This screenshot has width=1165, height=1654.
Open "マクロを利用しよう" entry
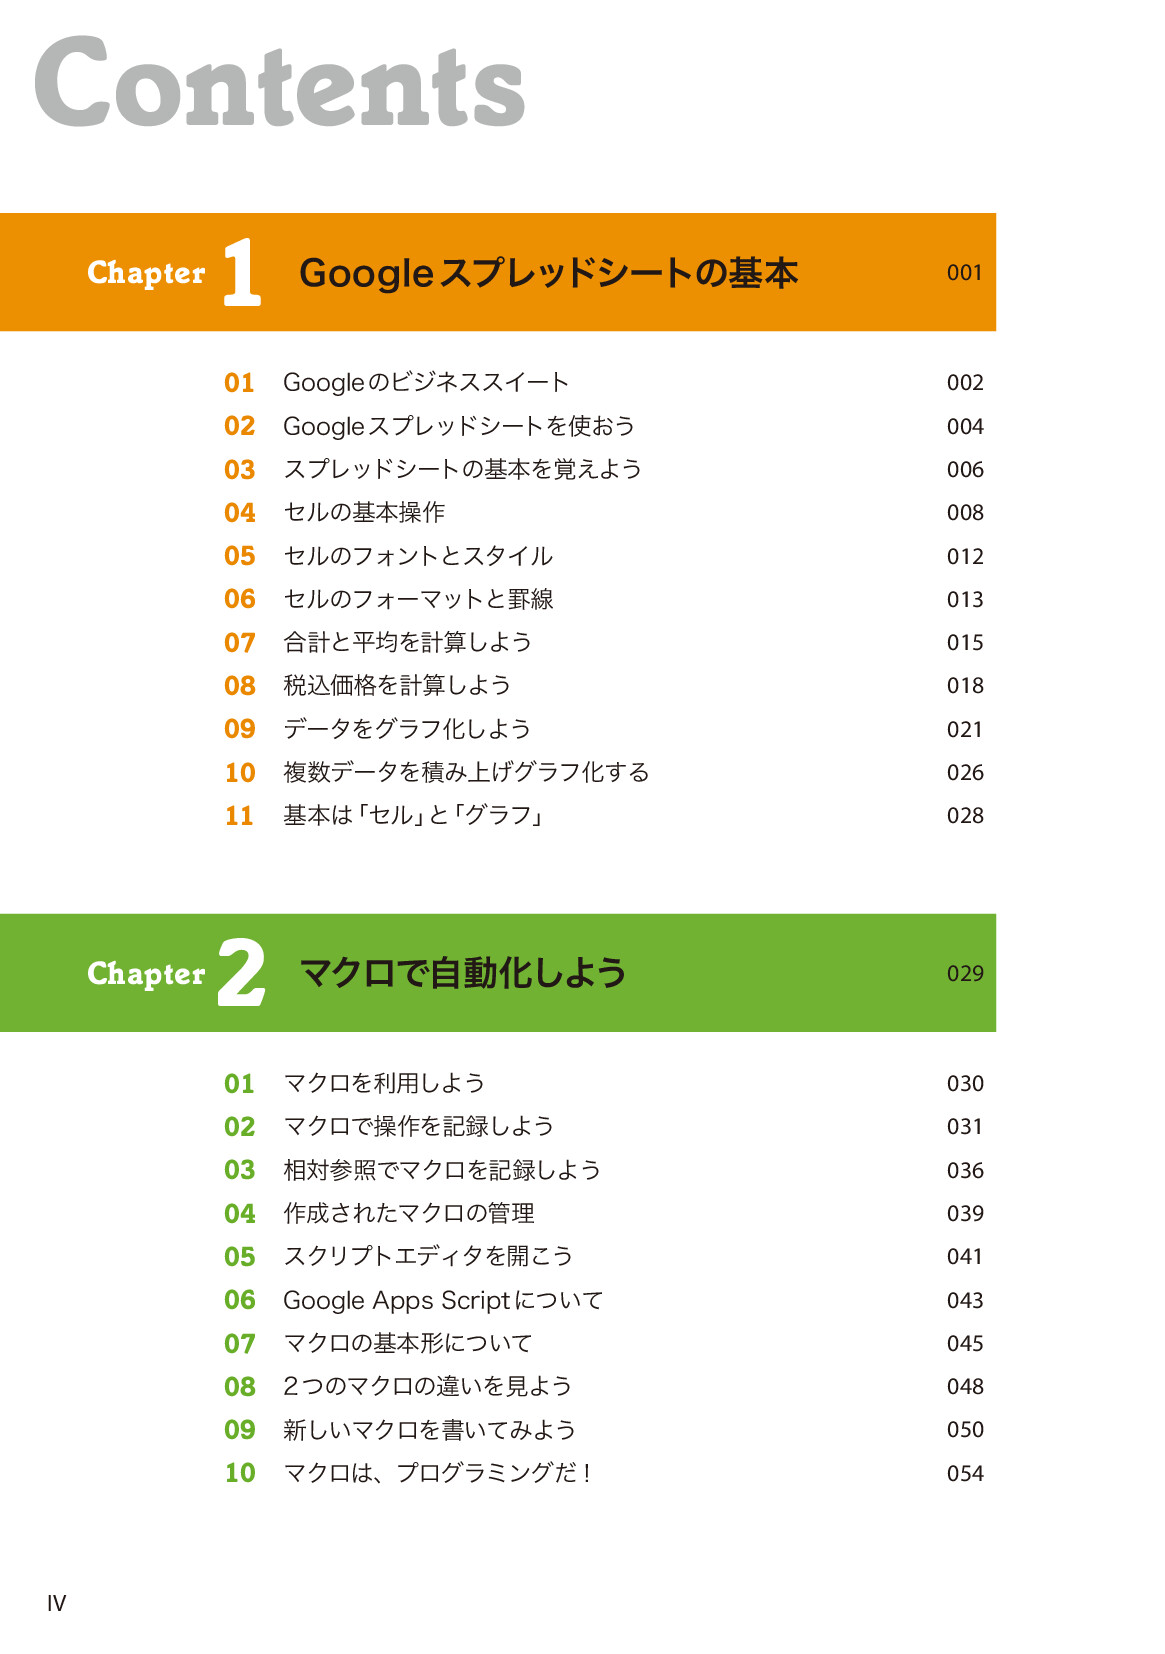[384, 1083]
